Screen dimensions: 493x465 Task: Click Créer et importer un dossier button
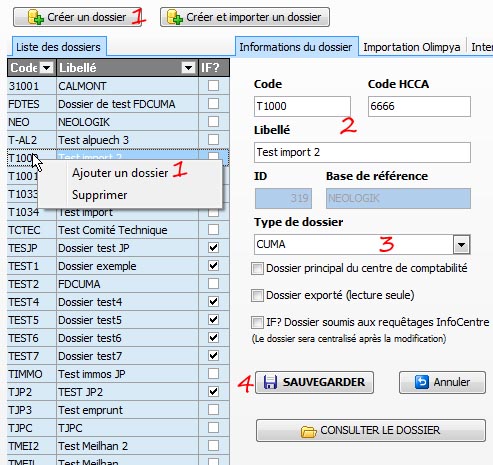click(x=245, y=17)
